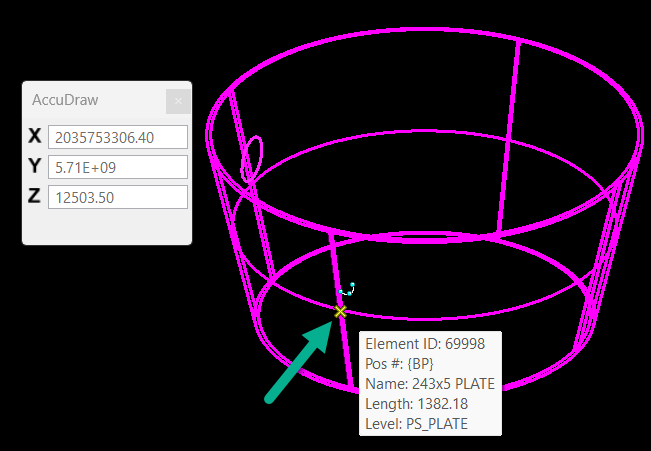Click the cyan AccuSnap arc indicator

(347, 289)
